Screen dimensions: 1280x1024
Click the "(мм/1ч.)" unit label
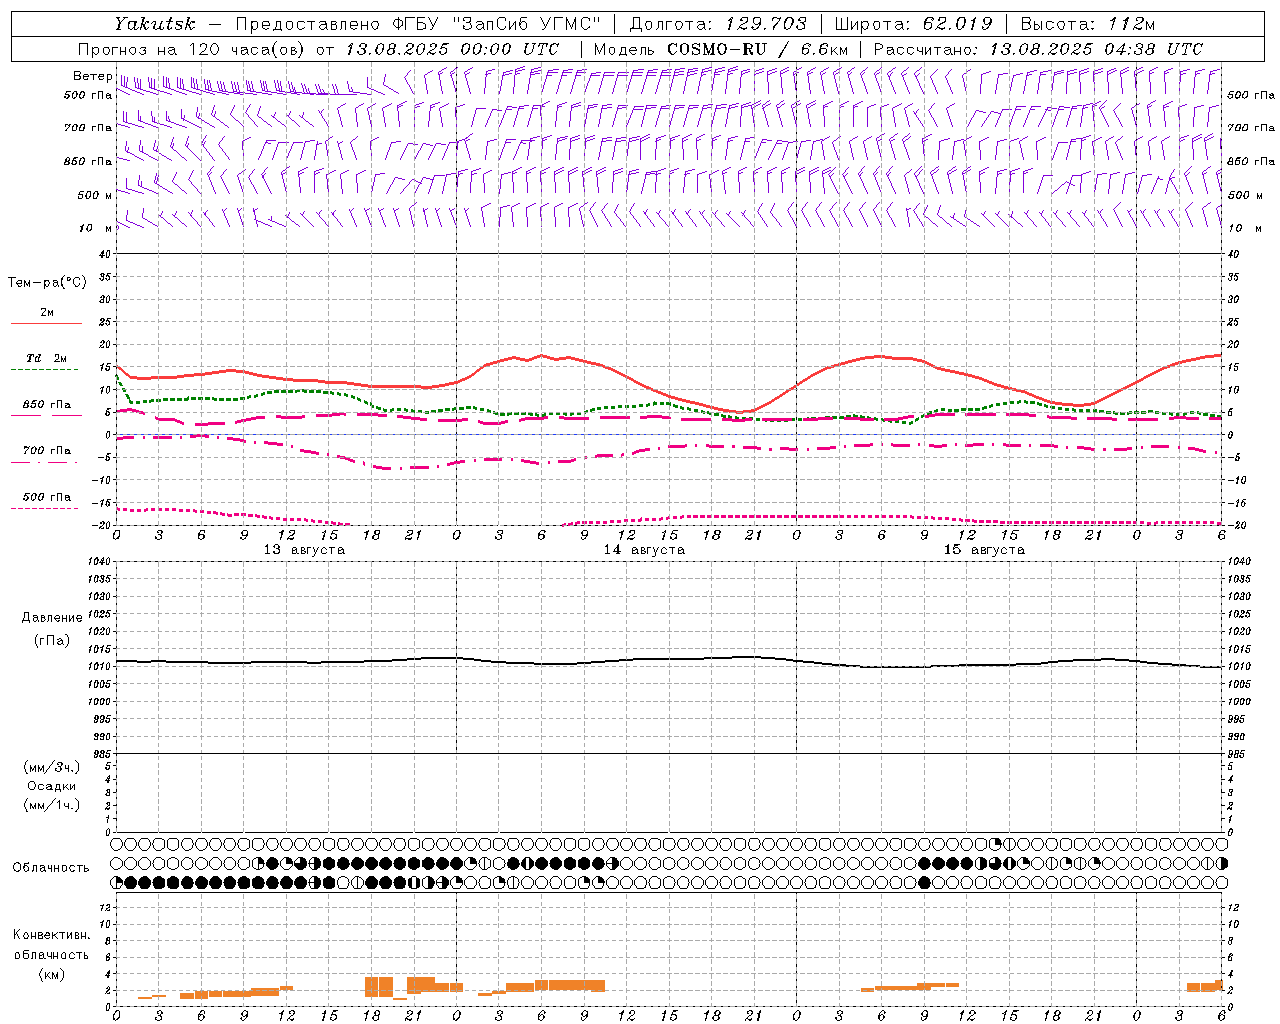[52, 805]
